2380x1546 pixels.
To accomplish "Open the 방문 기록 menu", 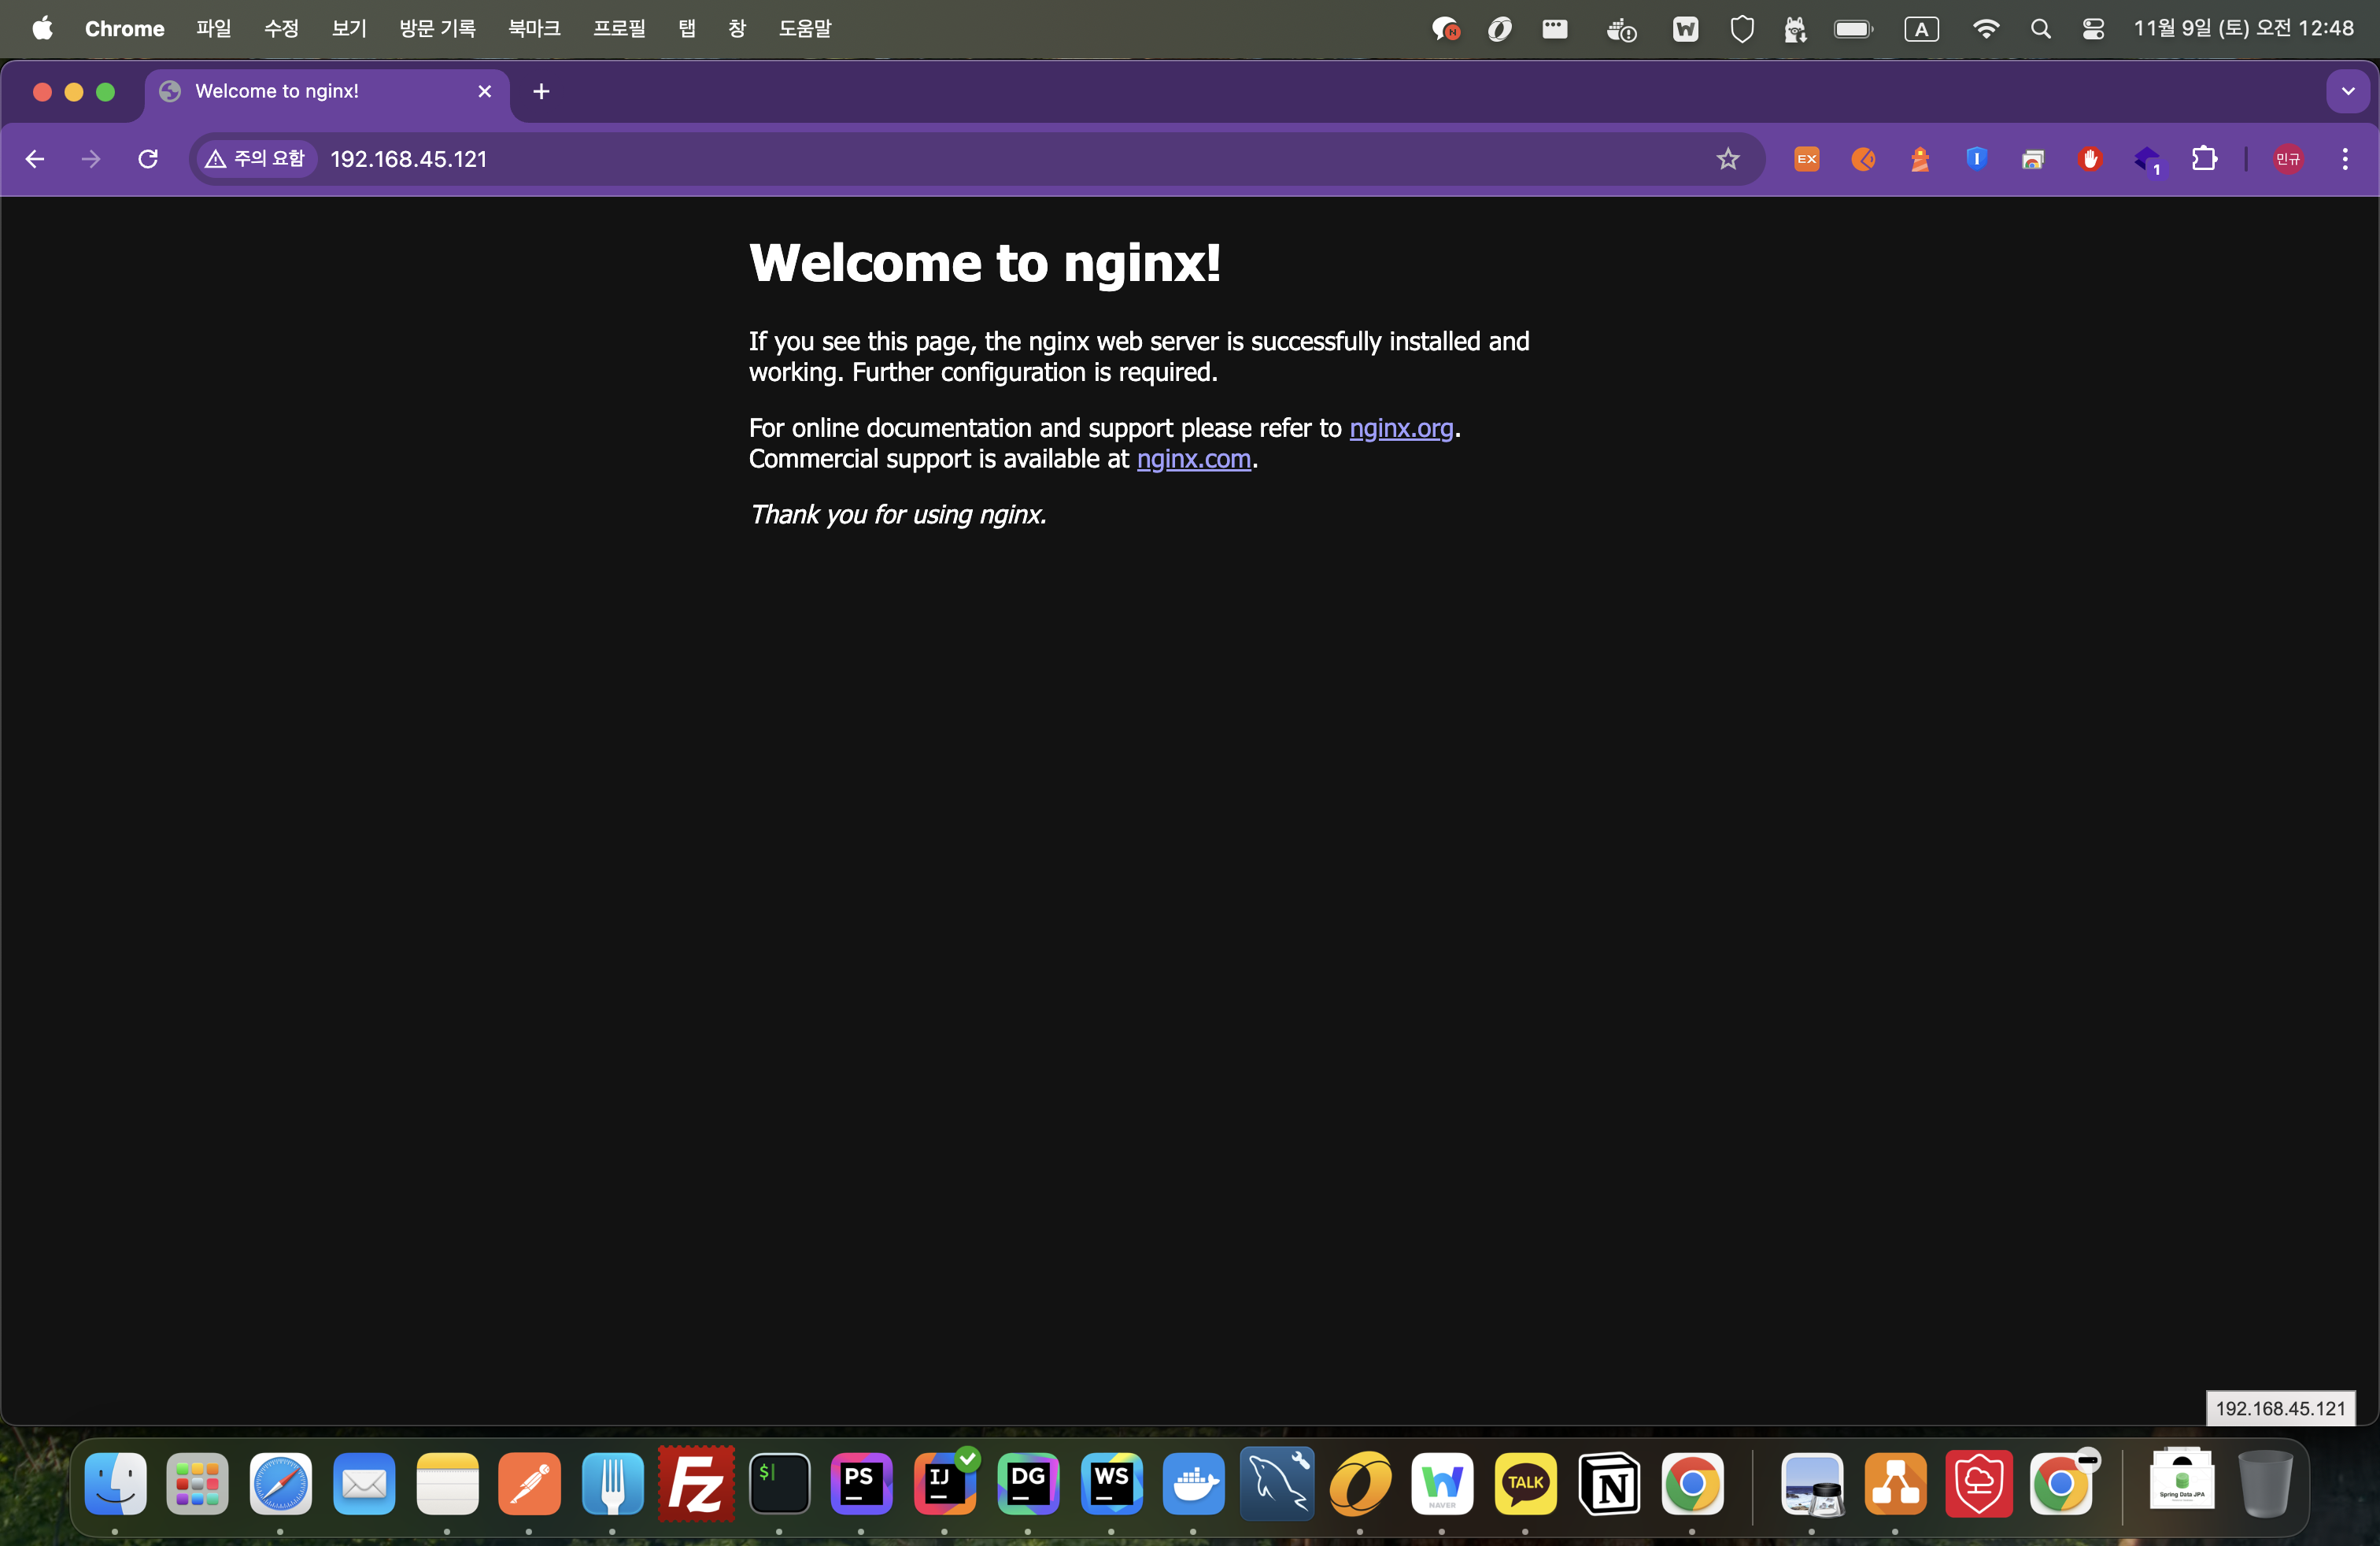I will tap(437, 28).
